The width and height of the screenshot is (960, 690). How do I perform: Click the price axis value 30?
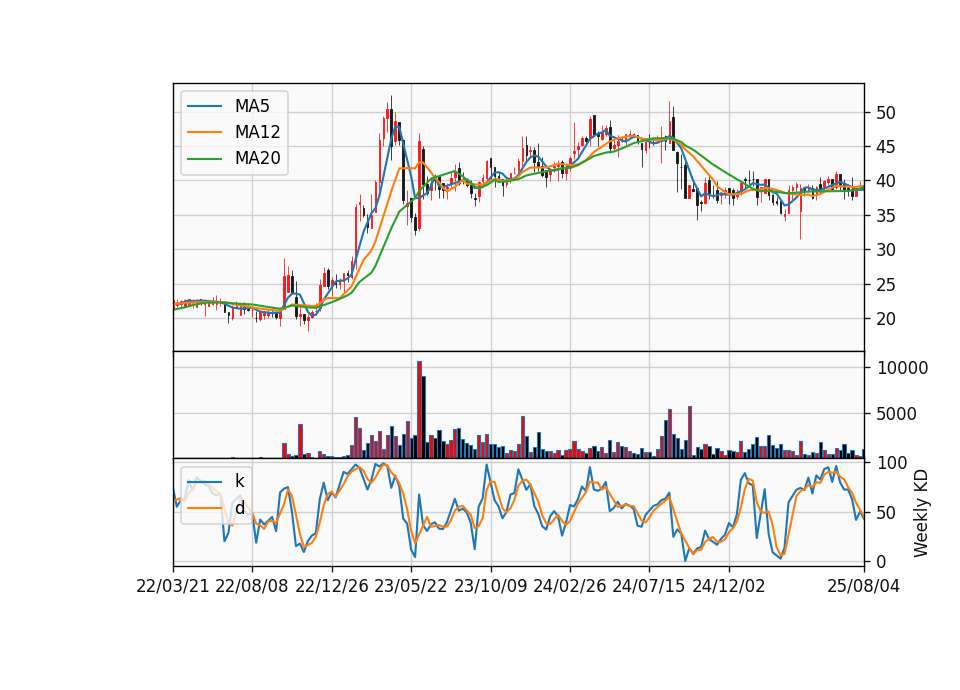pyautogui.click(x=886, y=250)
